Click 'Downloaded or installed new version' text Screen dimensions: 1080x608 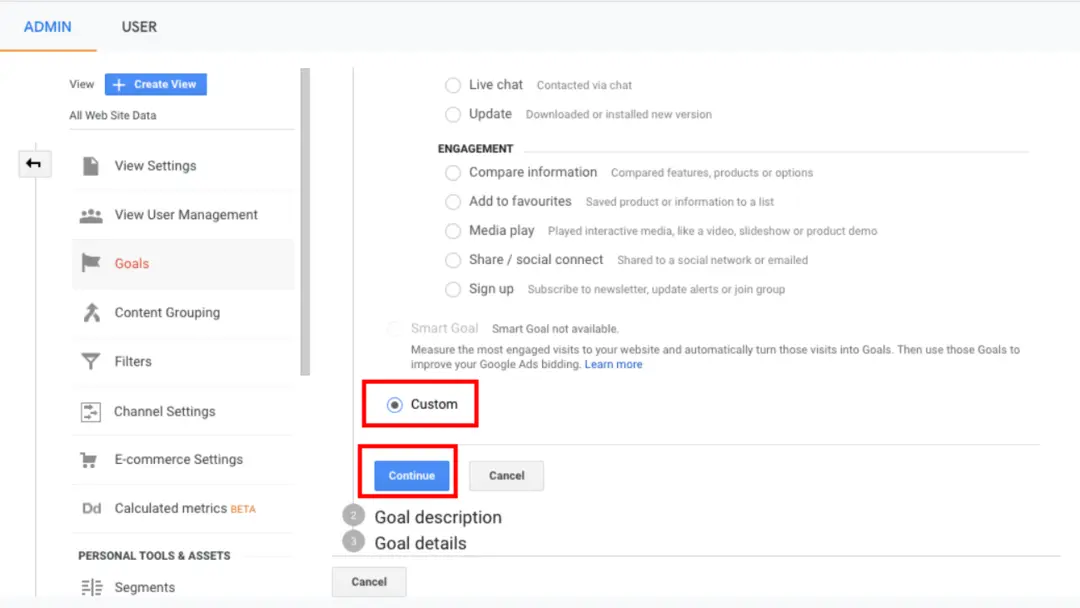point(619,114)
